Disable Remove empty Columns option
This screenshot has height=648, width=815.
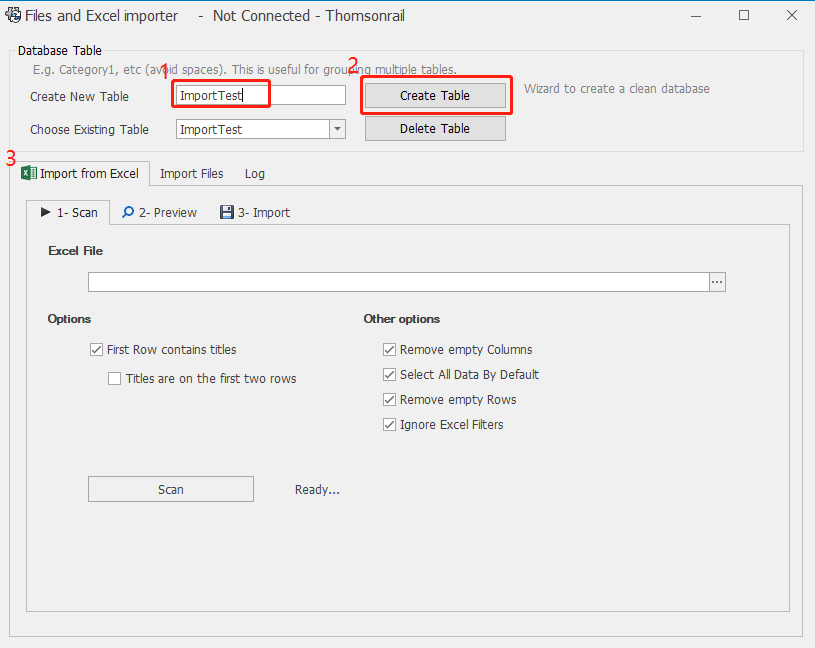coord(390,350)
